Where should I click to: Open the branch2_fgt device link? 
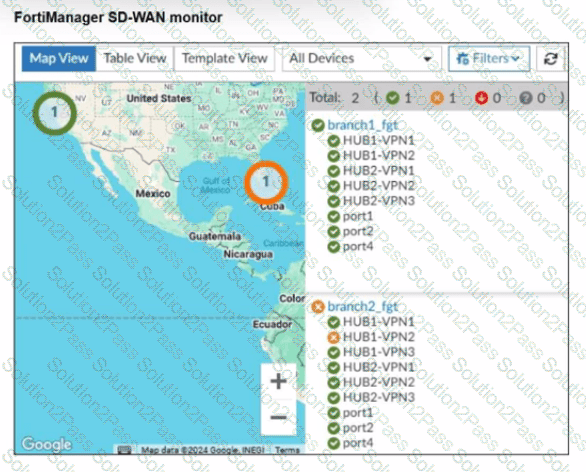pyautogui.click(x=363, y=307)
